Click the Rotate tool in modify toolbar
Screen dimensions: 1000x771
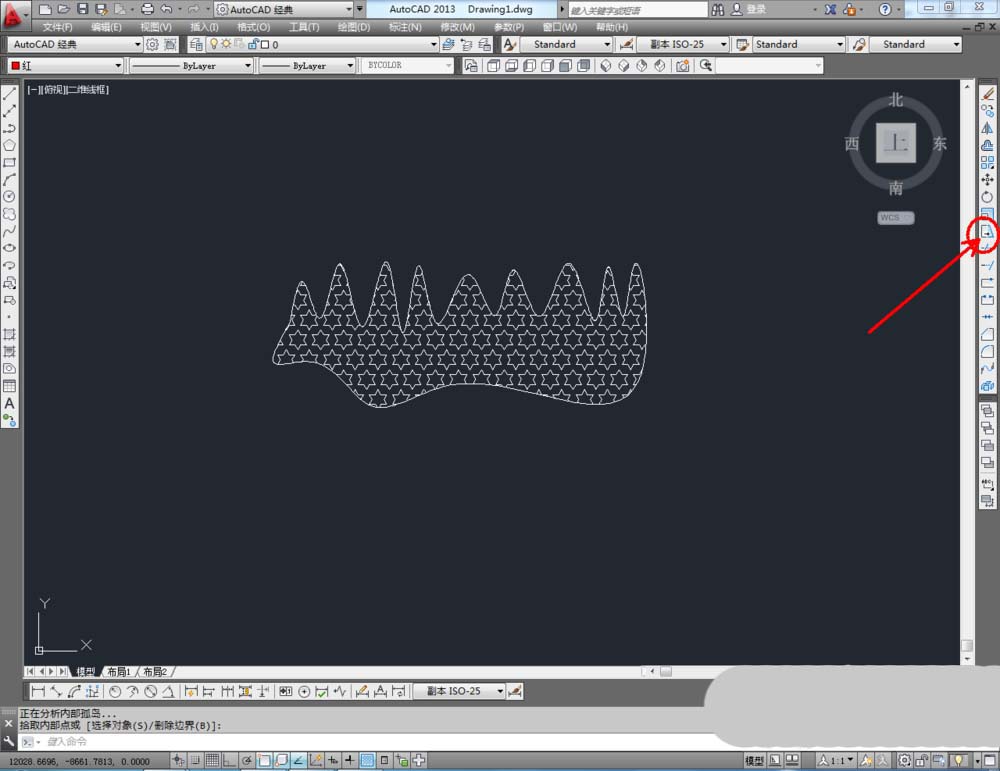click(987, 197)
